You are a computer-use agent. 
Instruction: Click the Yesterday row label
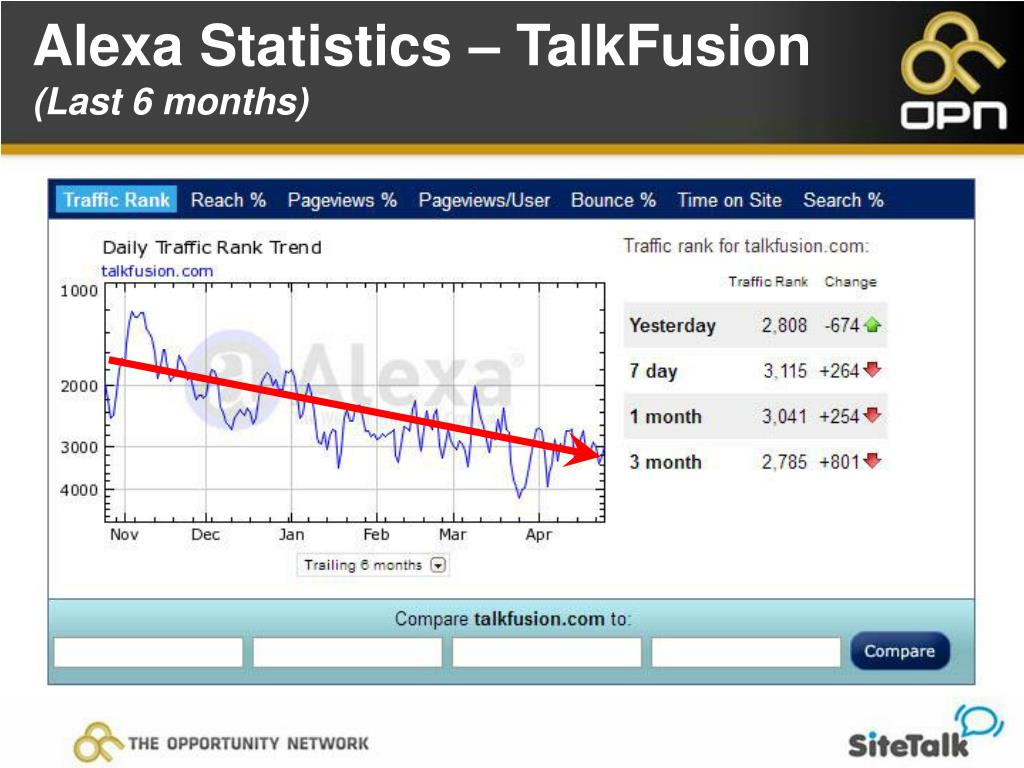coord(673,325)
